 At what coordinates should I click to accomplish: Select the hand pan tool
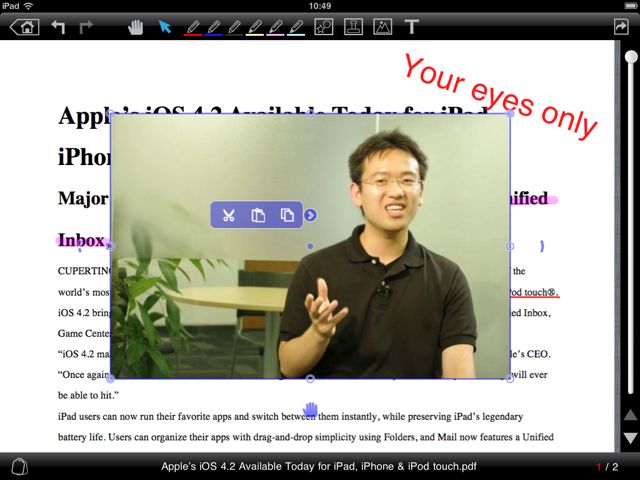click(x=136, y=27)
